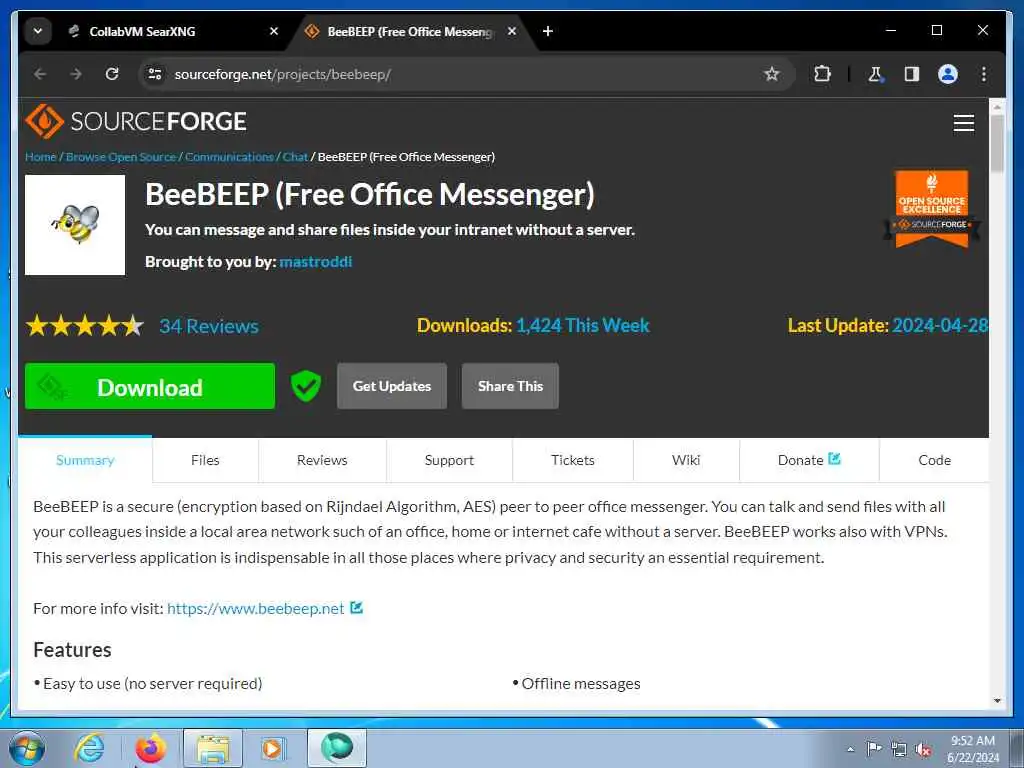
Task: Switch to the Tickets tab
Action: click(x=573, y=460)
